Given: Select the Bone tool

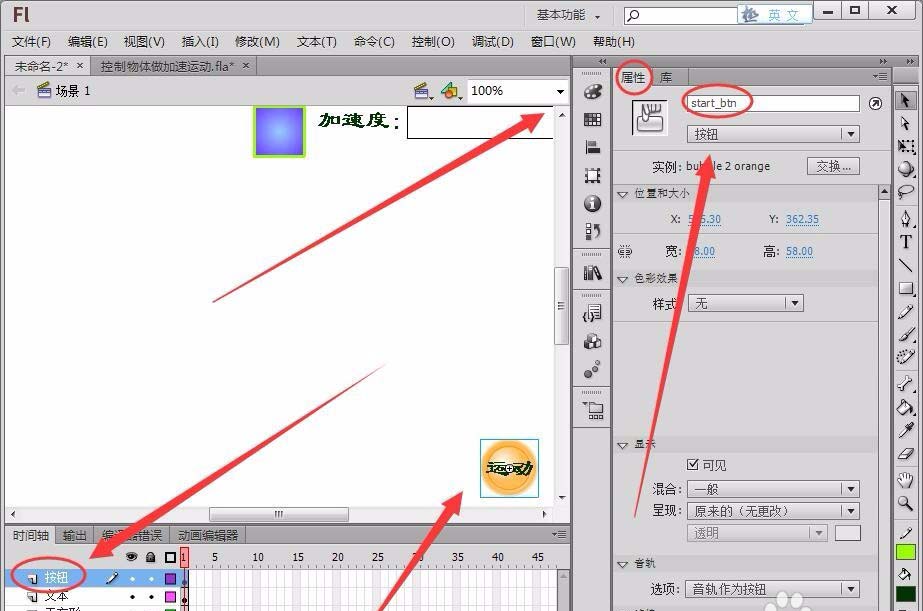Looking at the screenshot, I should coord(905,384).
